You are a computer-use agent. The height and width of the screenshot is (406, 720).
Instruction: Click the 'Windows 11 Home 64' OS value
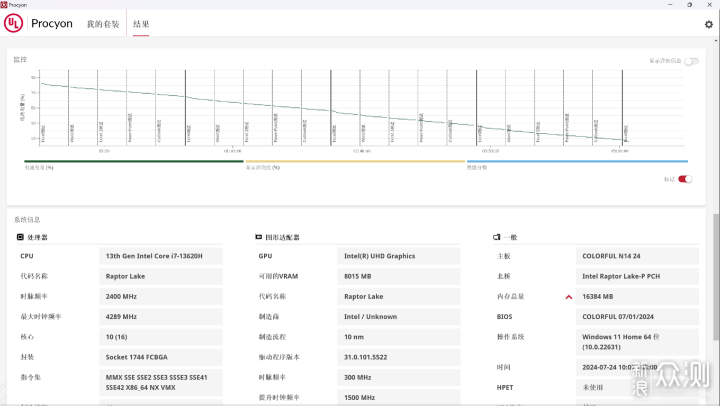click(x=637, y=342)
